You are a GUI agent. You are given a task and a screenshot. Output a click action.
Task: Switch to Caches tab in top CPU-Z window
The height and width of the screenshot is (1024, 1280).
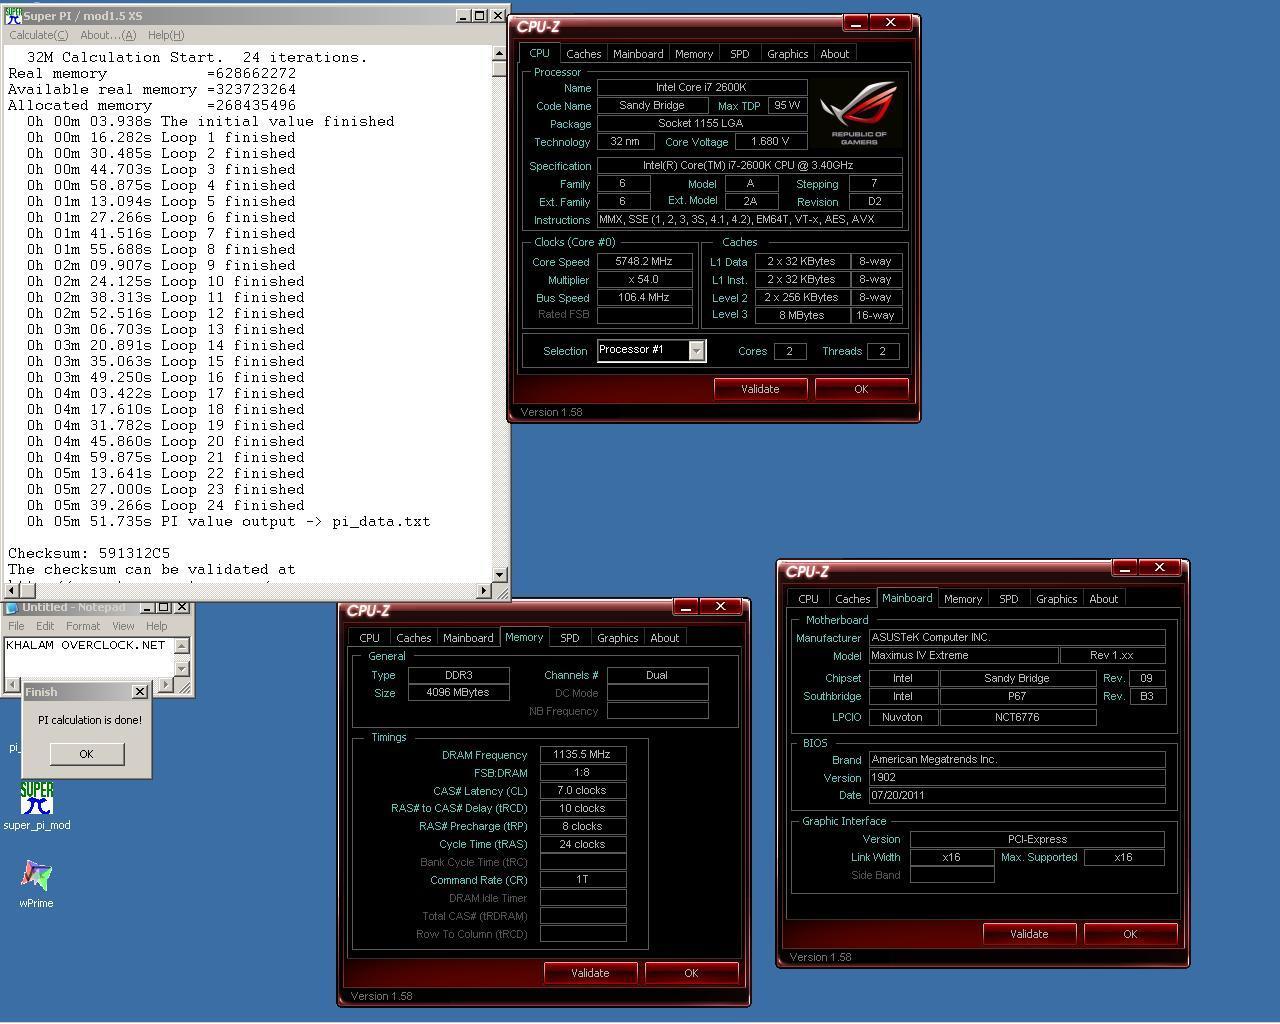pyautogui.click(x=583, y=54)
